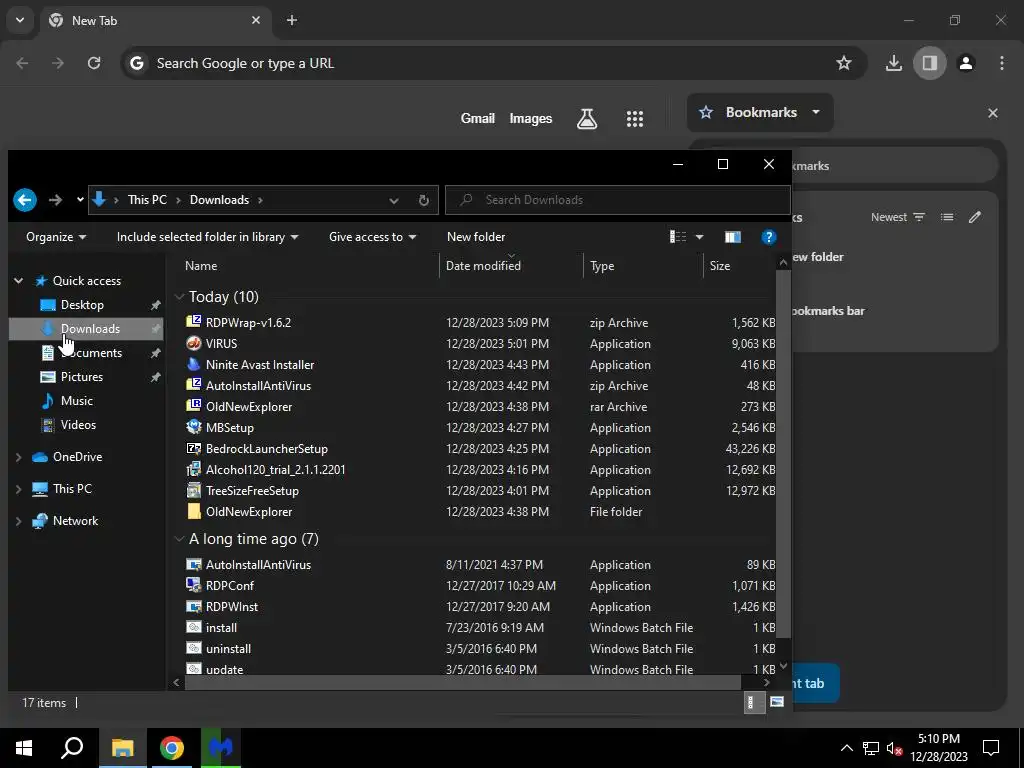Select Desktop in Quick access
The width and height of the screenshot is (1024, 768).
click(x=82, y=305)
